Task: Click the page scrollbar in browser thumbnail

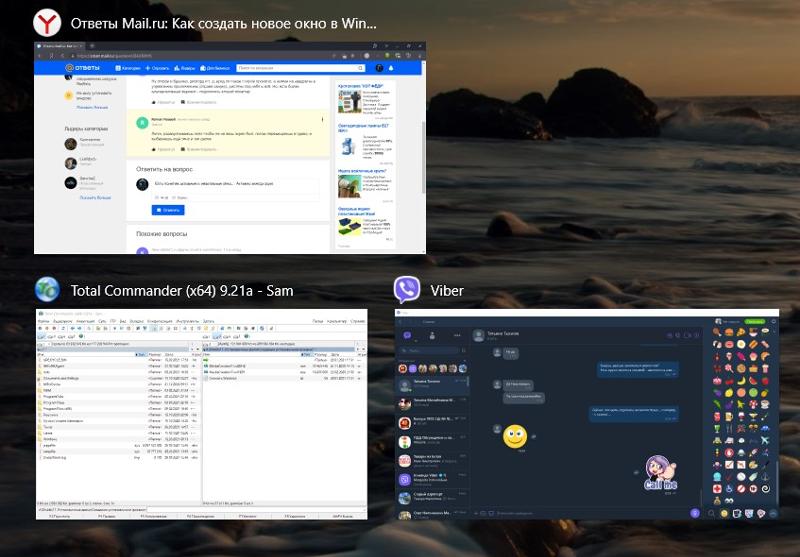Action: 423,158
